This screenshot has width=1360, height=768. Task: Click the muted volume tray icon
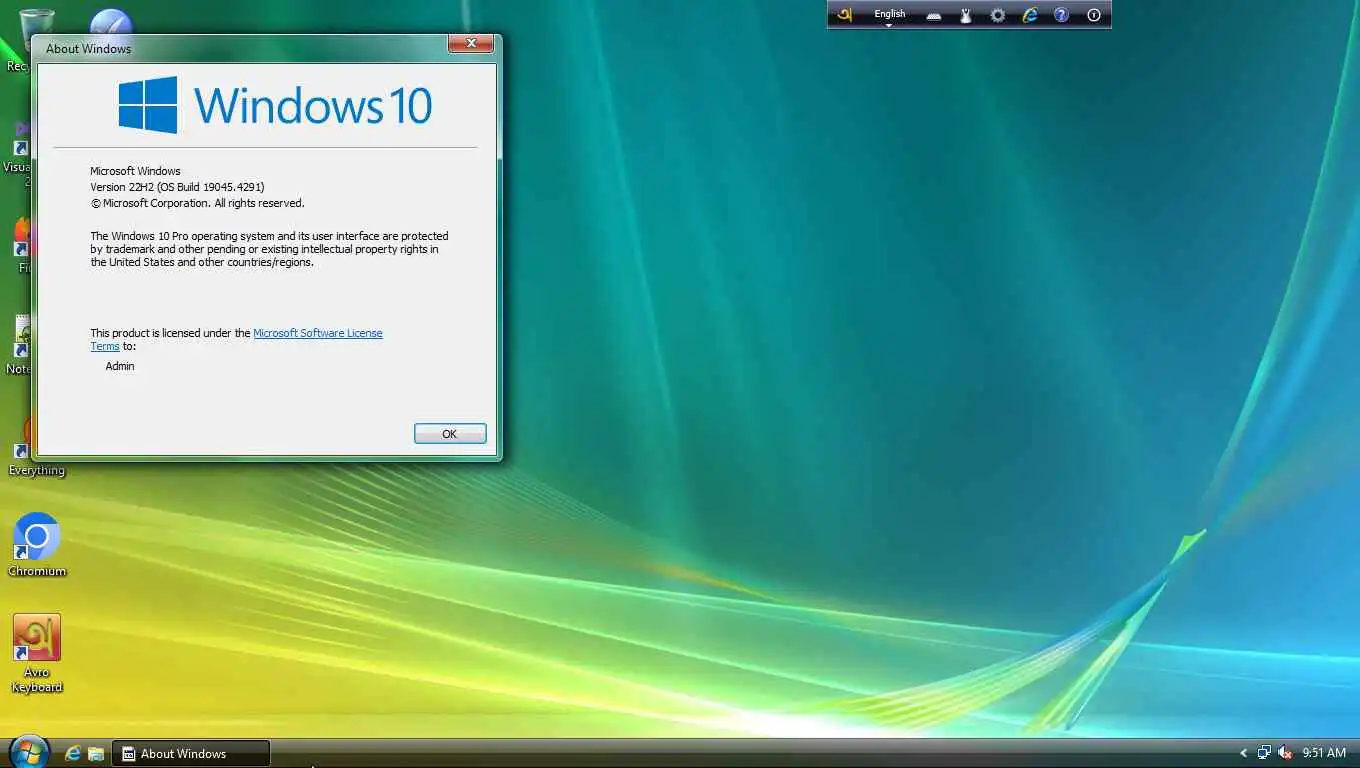[x=1285, y=753]
